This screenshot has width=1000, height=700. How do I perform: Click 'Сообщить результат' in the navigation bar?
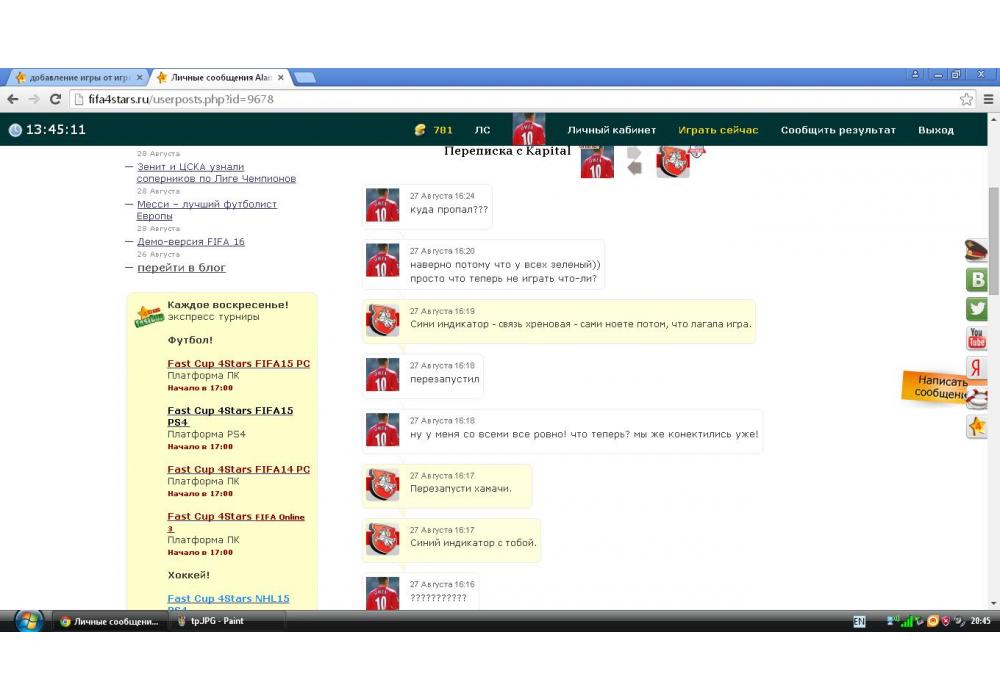click(838, 130)
